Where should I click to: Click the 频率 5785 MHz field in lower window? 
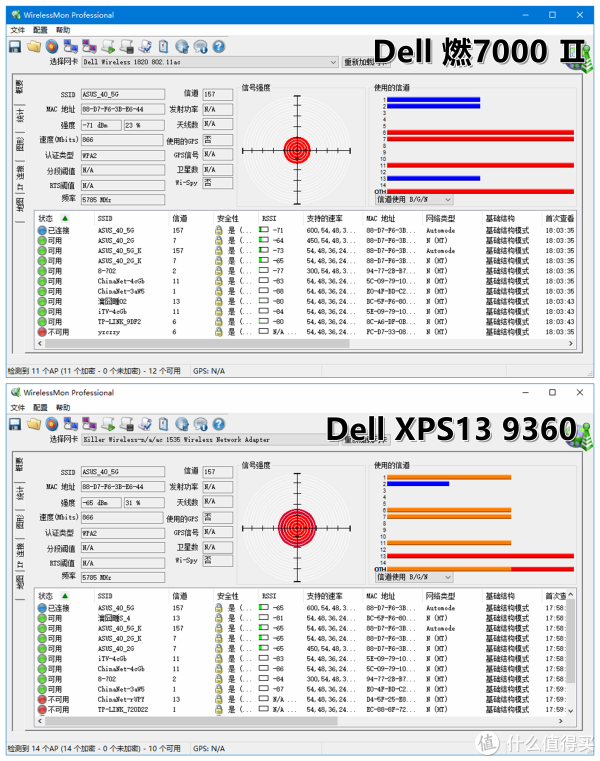[123, 578]
